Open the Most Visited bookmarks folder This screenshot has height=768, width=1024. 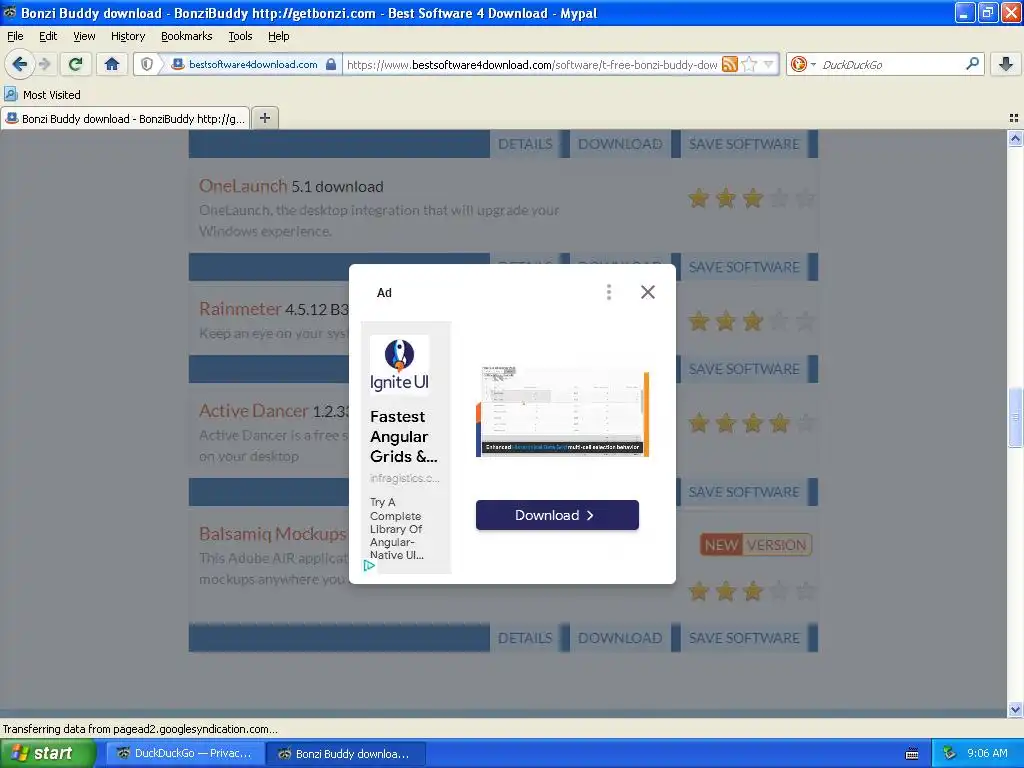[x=43, y=95]
